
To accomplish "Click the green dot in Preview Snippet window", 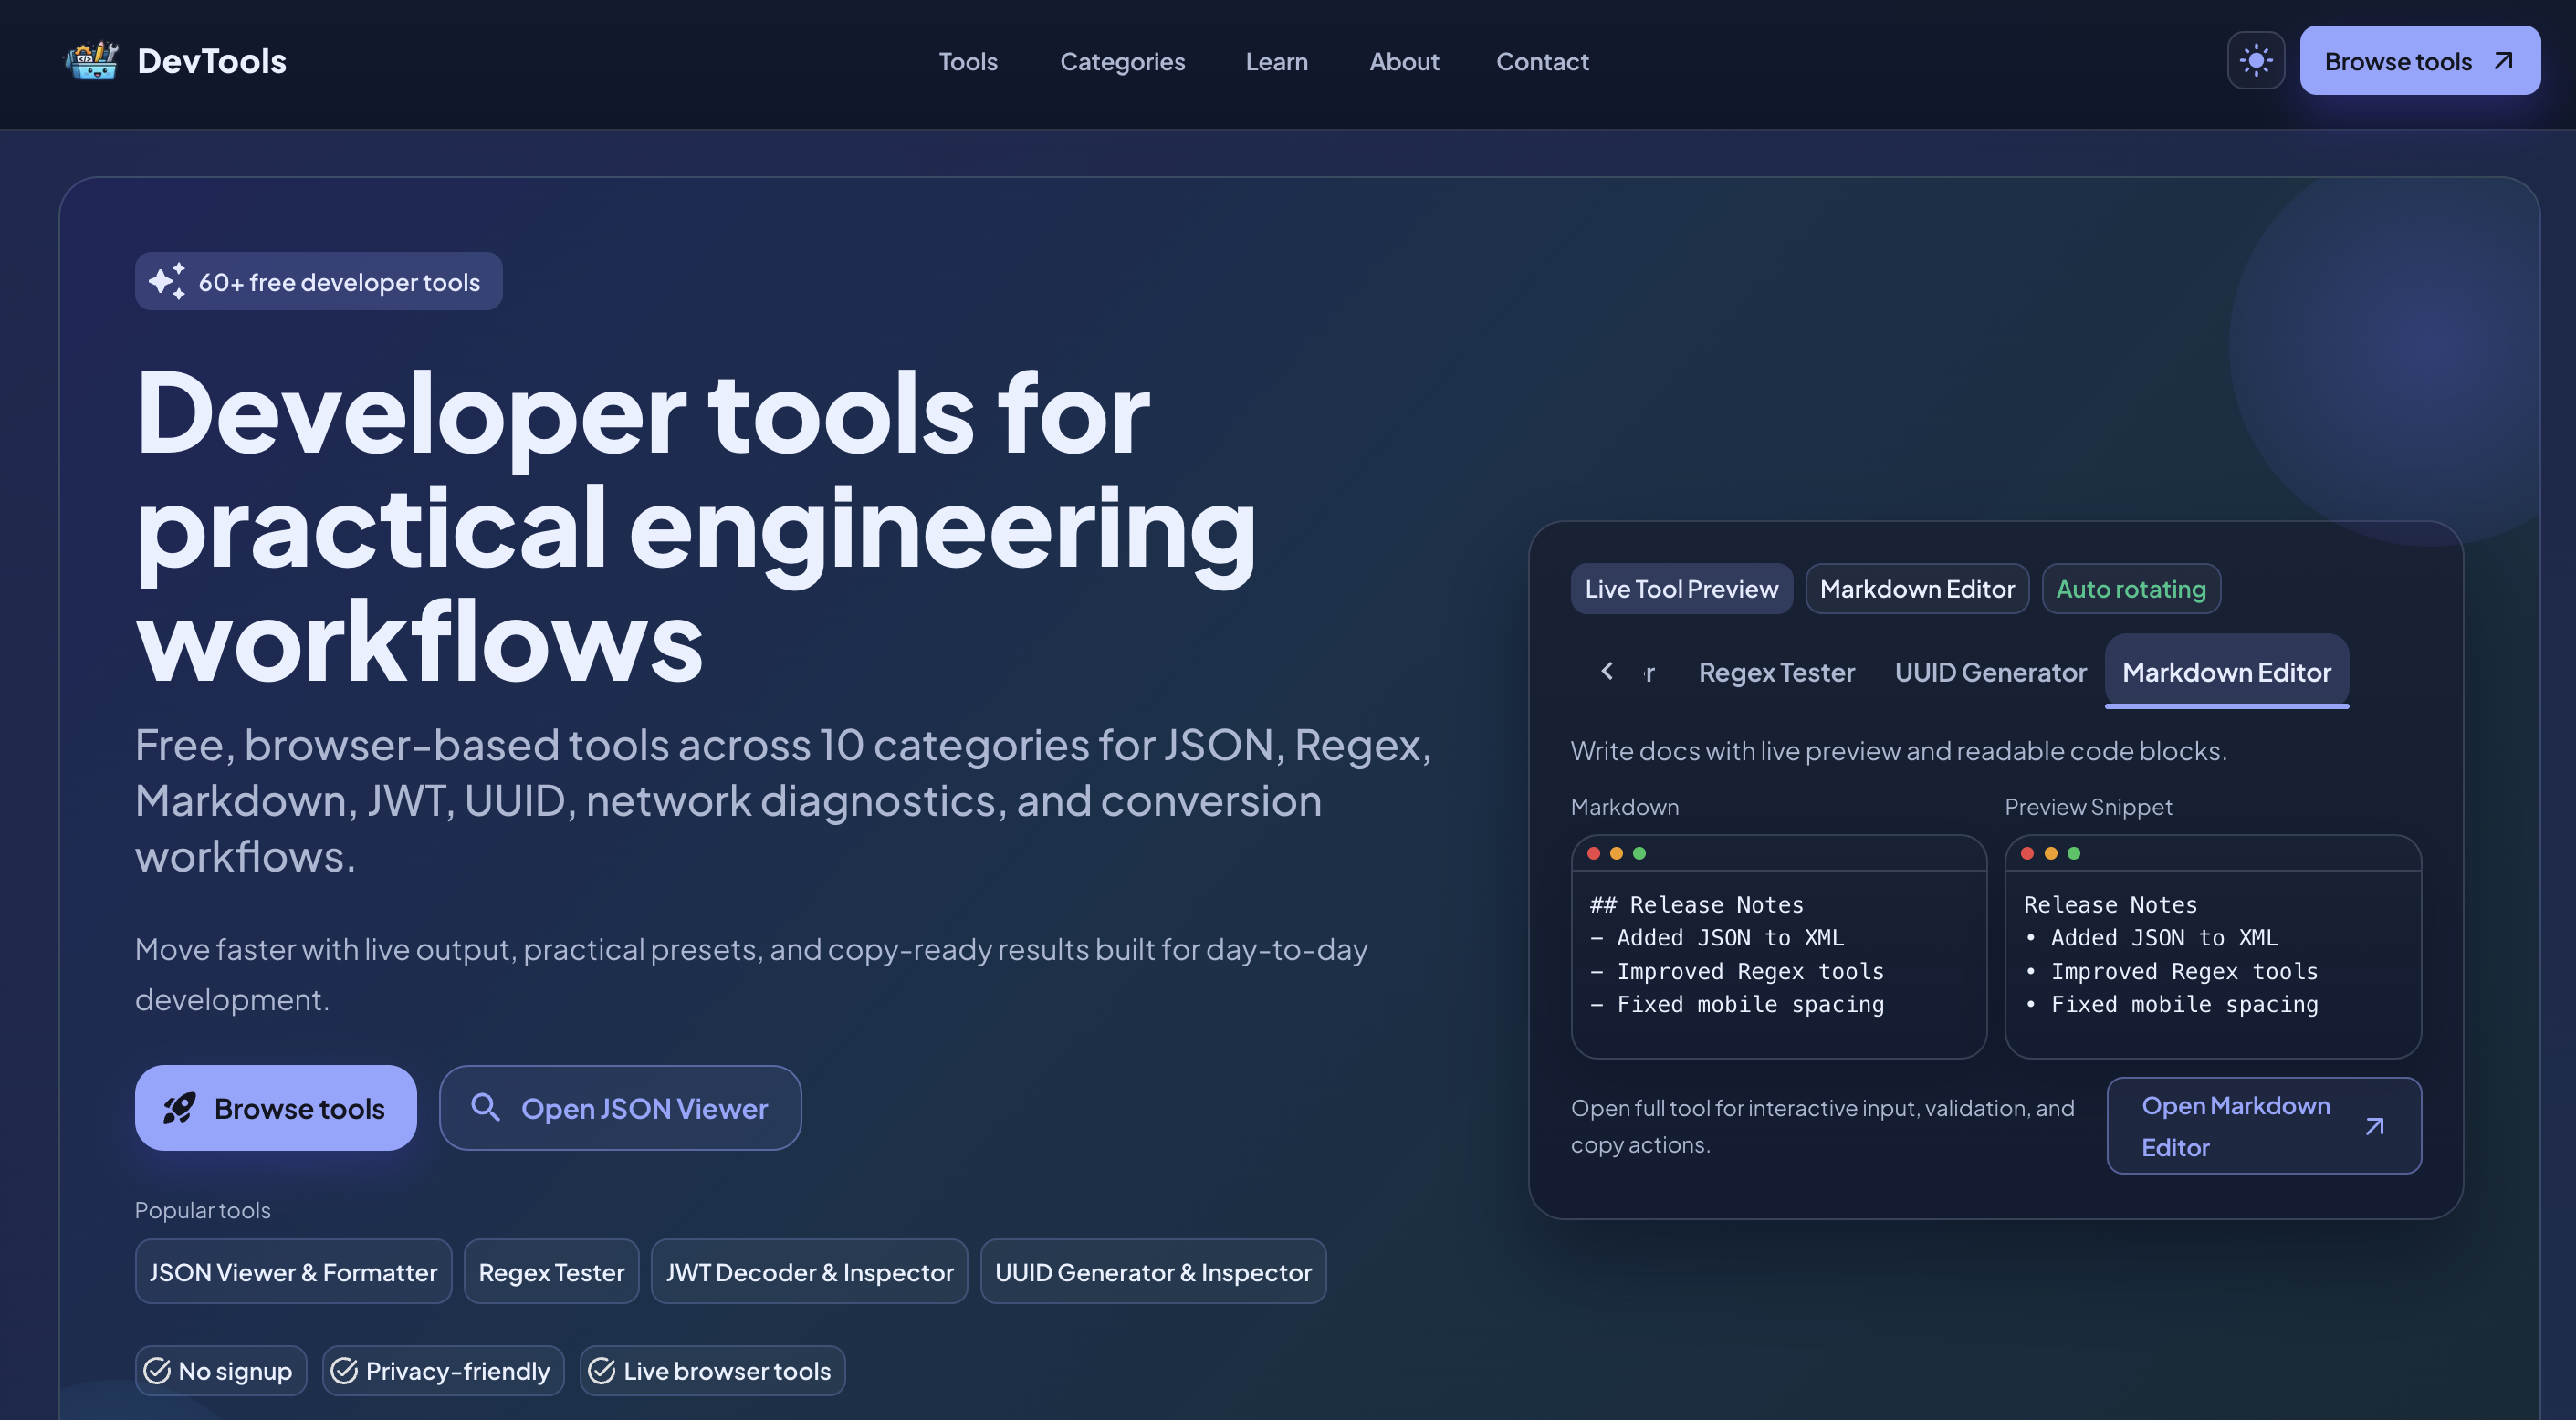I will pyautogui.click(x=2074, y=853).
